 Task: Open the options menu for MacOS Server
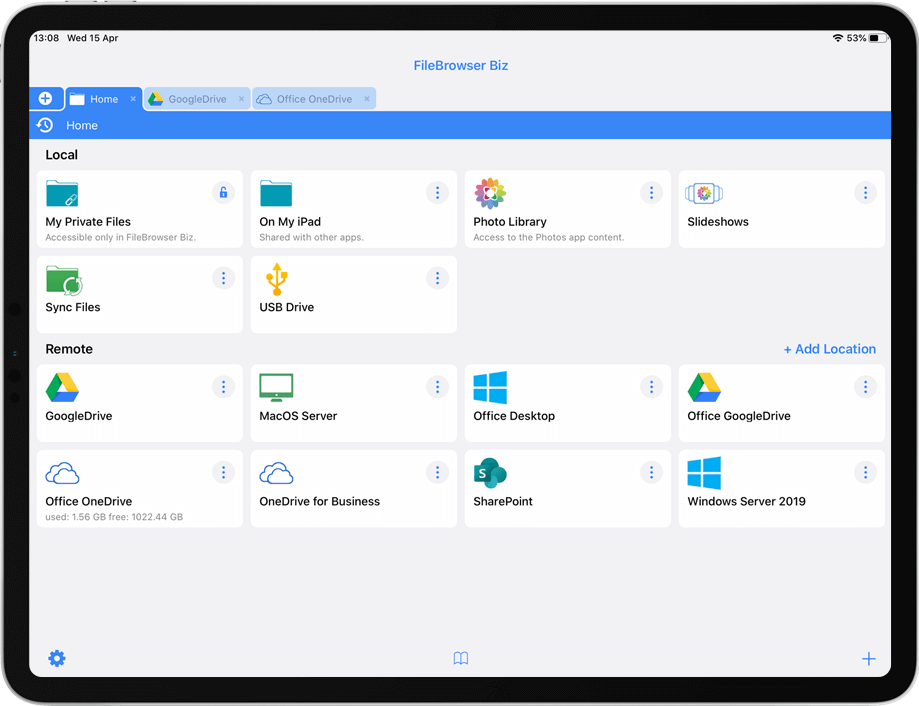tap(437, 387)
